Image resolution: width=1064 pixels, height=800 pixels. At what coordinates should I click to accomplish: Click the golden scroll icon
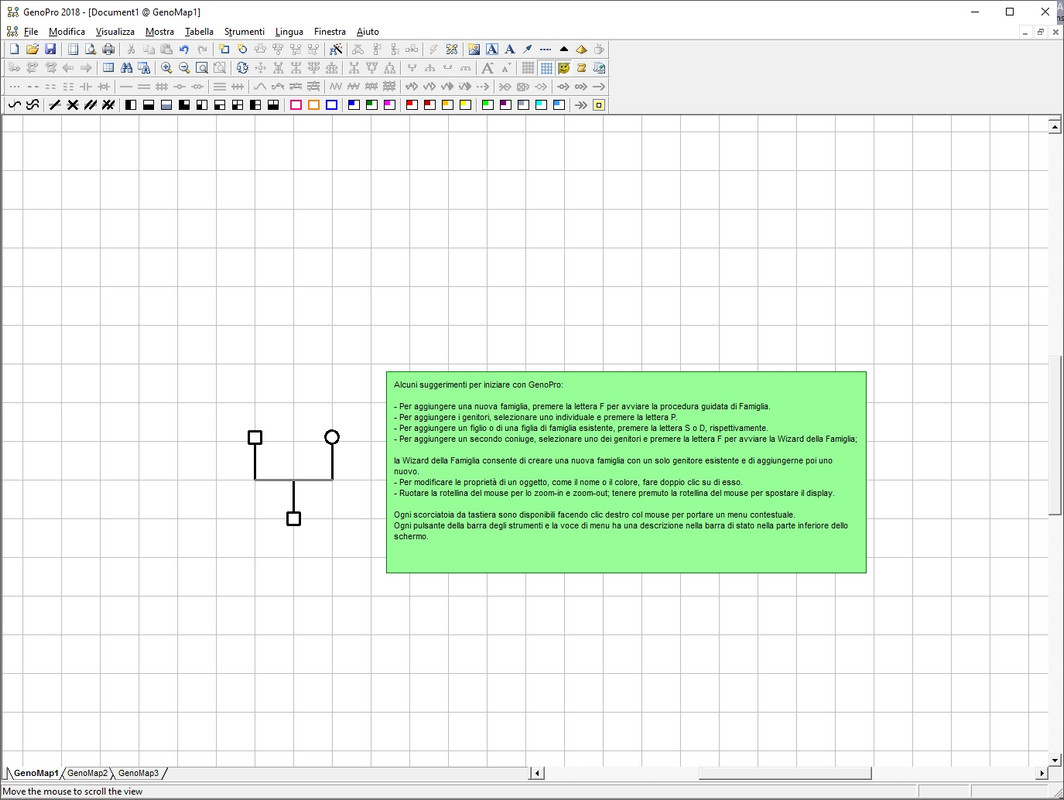click(x=582, y=68)
